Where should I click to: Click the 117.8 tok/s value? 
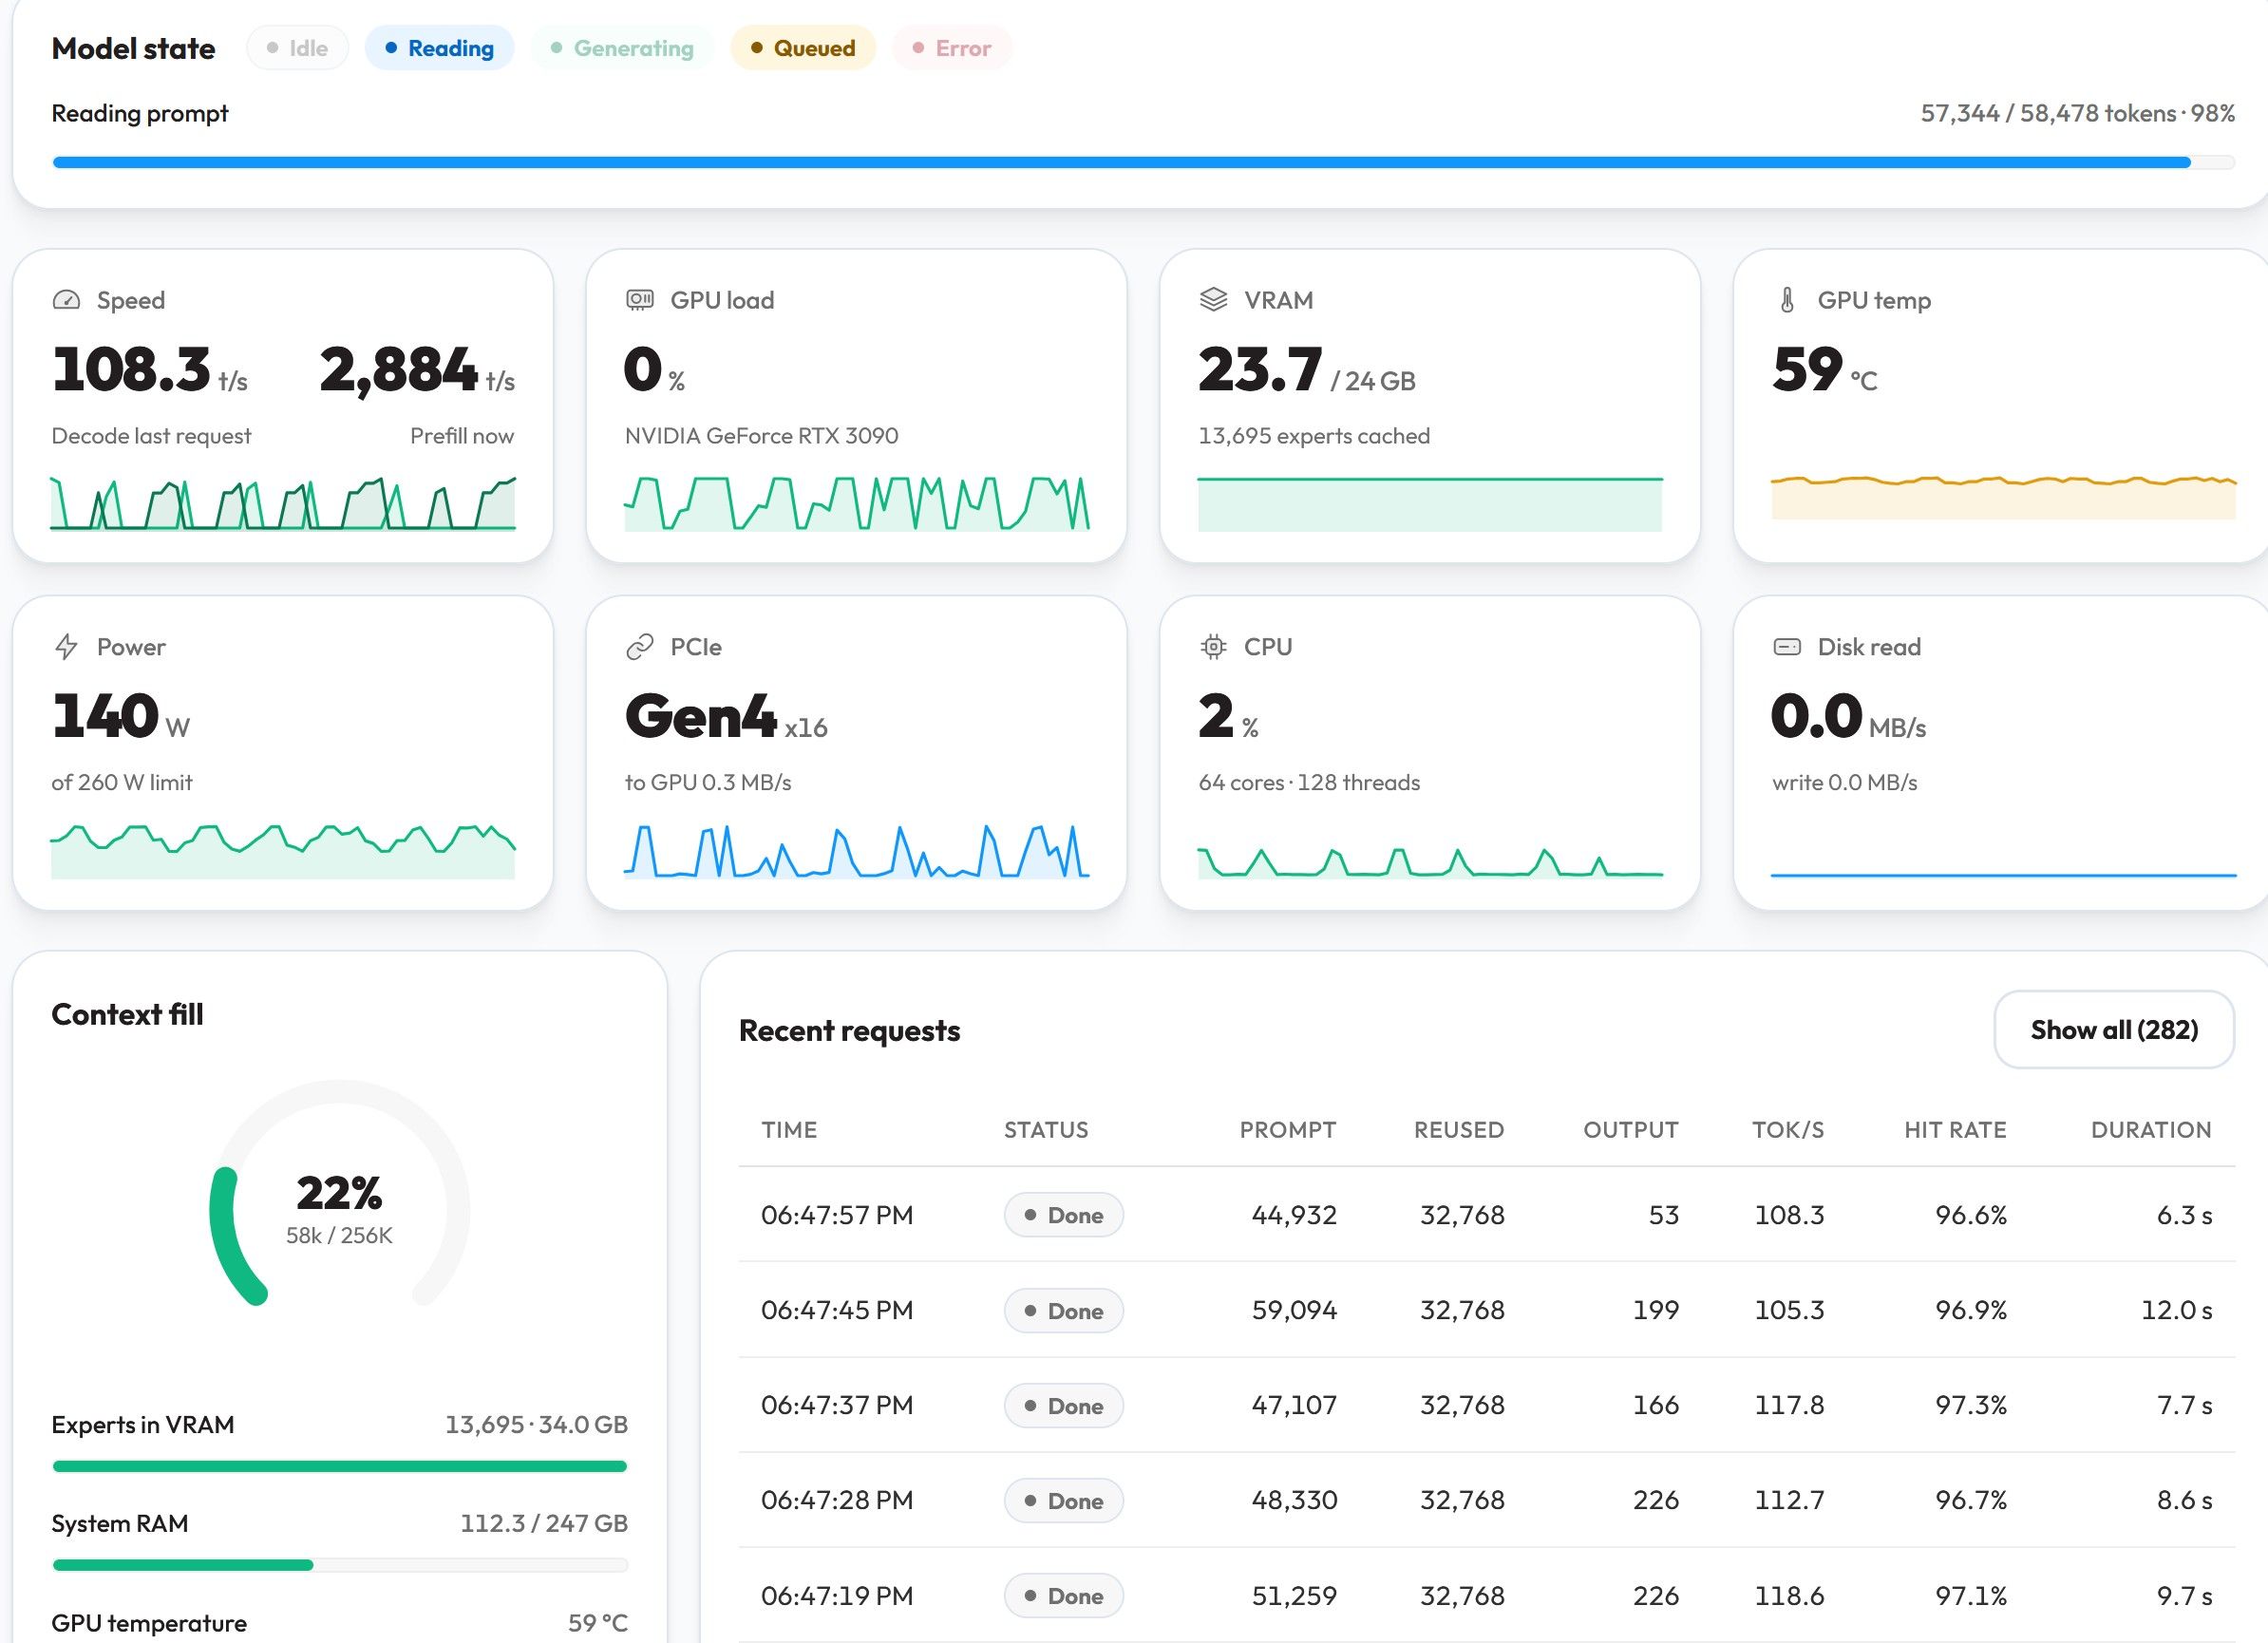[1789, 1405]
